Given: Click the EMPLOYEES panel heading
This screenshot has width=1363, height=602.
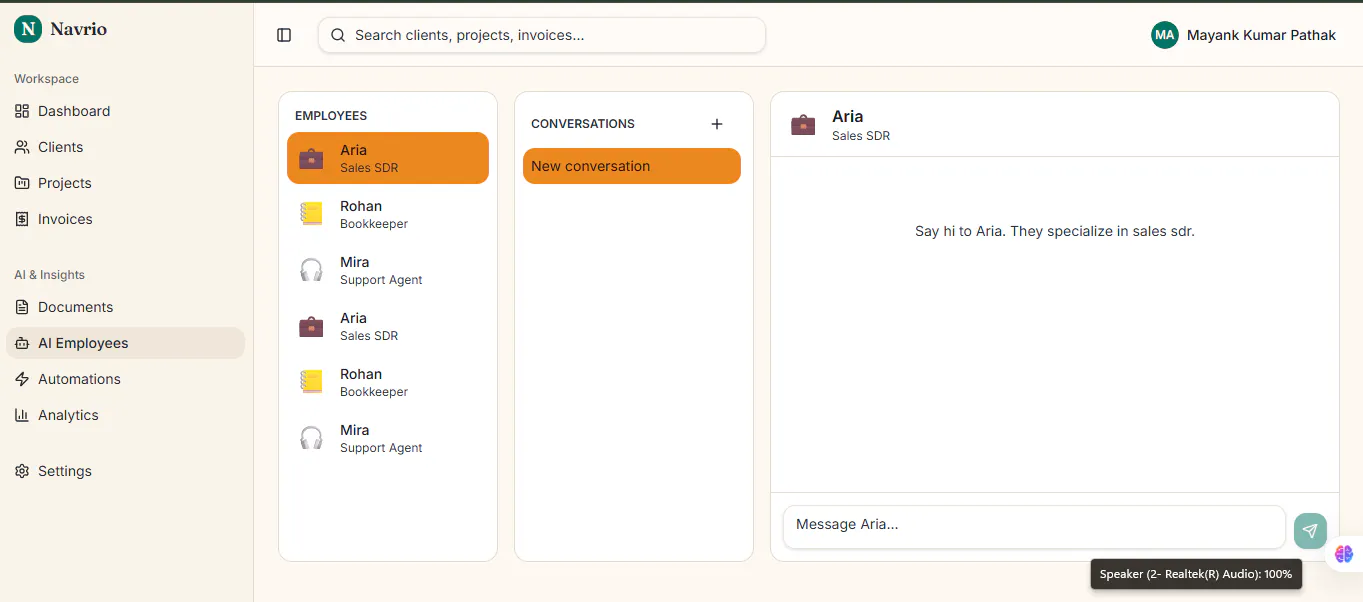Looking at the screenshot, I should tap(331, 116).
